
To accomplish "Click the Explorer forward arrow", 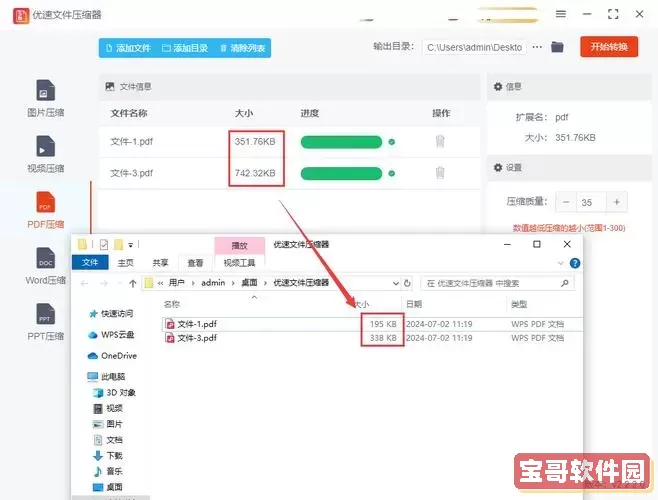I will [x=104, y=283].
